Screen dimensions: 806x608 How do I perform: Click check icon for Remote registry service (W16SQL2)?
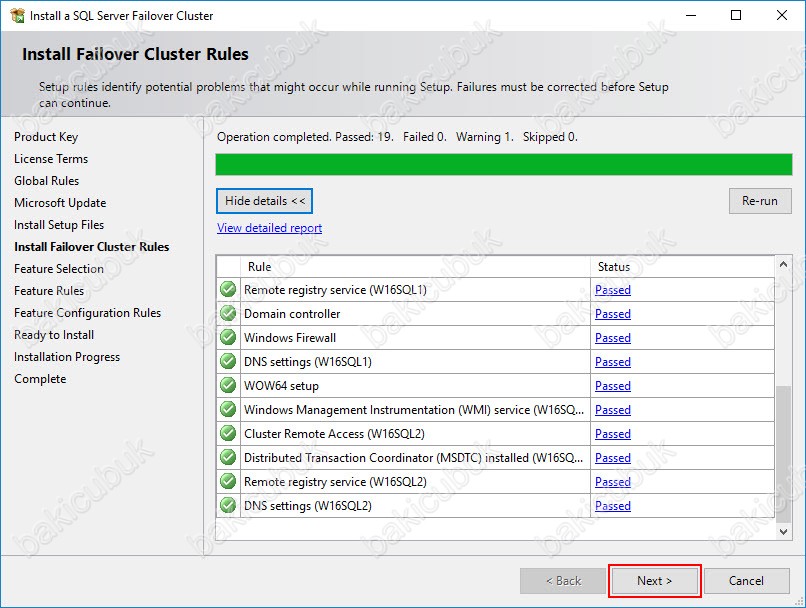click(x=228, y=481)
